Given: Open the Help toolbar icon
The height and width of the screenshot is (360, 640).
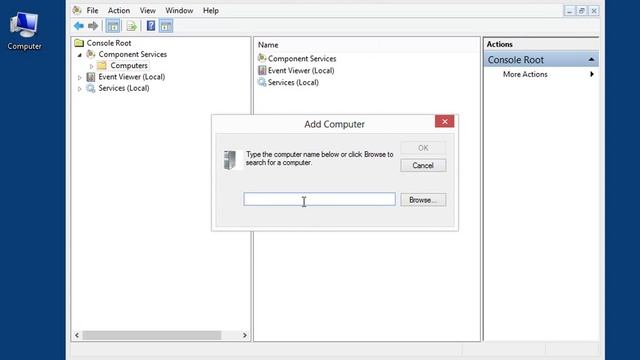Looking at the screenshot, I should [151, 26].
